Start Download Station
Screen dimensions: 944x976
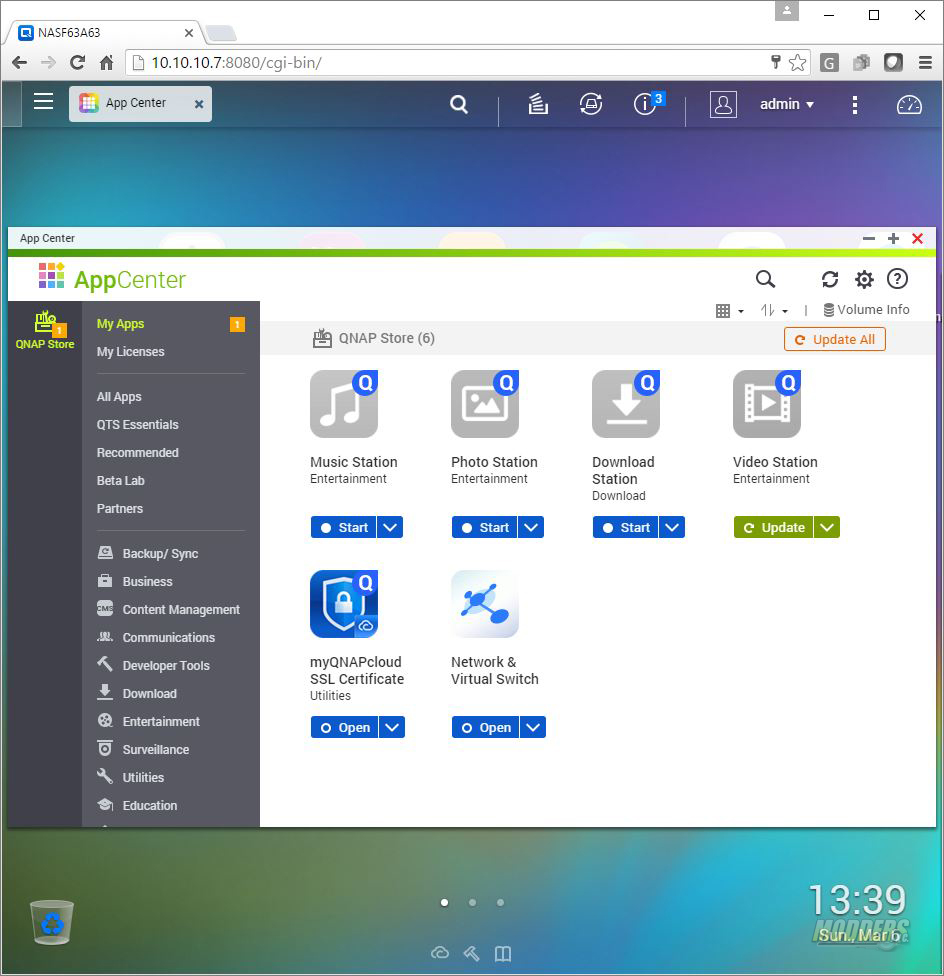[625, 527]
